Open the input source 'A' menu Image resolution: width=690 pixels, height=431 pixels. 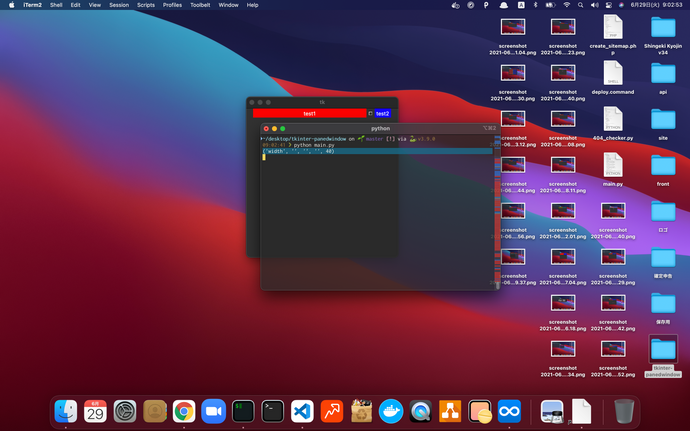pyautogui.click(x=521, y=5)
